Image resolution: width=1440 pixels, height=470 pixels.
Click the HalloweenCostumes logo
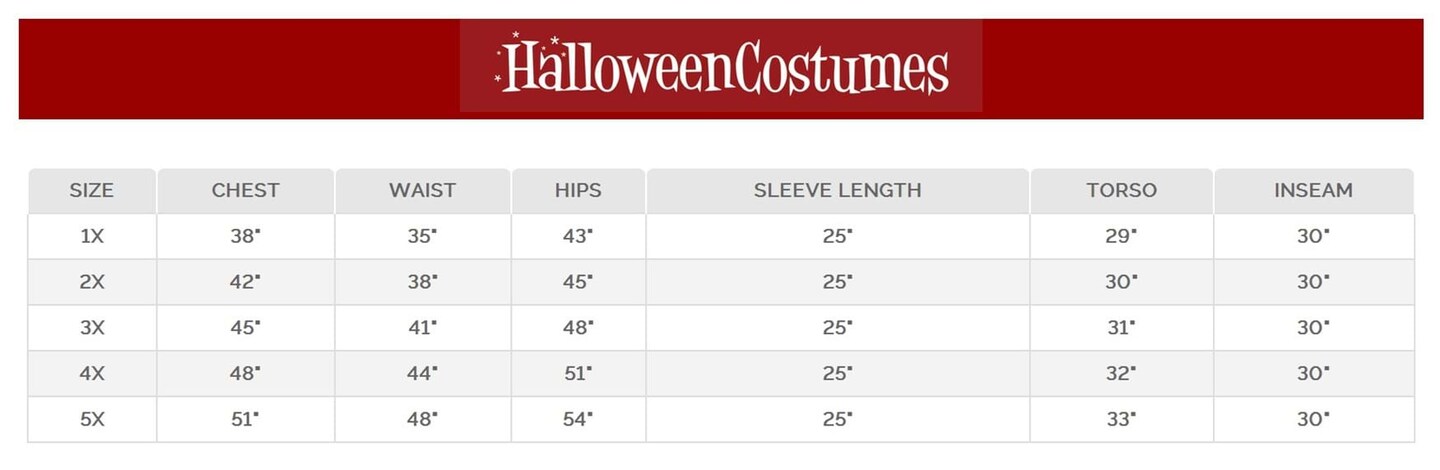(x=721, y=66)
